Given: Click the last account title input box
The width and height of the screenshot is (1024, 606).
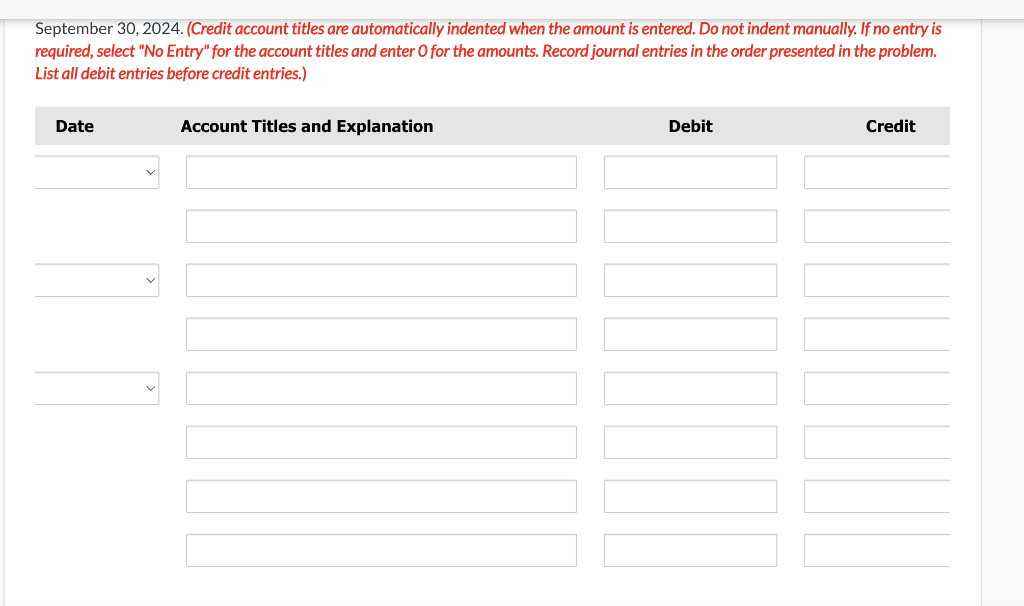Looking at the screenshot, I should pyautogui.click(x=381, y=549).
